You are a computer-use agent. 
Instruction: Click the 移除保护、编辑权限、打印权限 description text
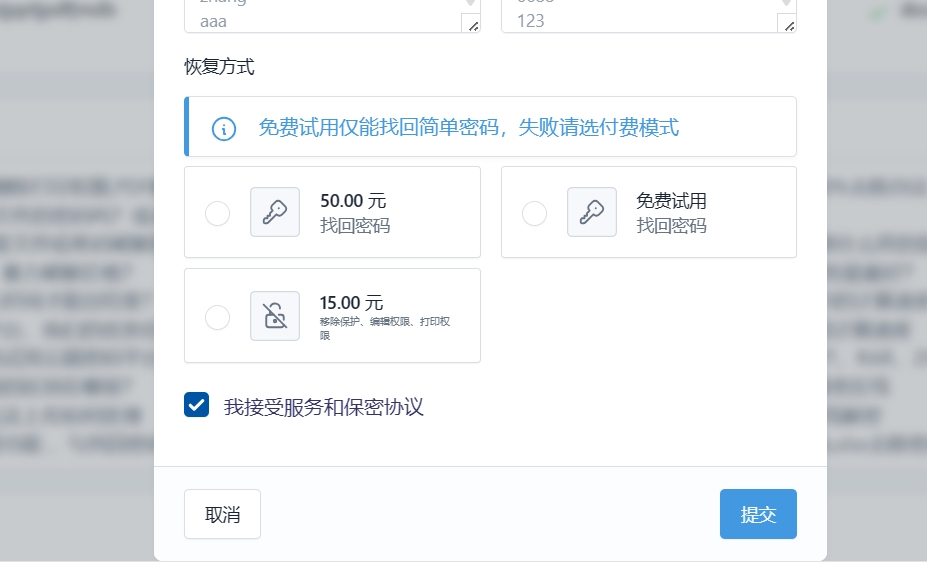[385, 328]
